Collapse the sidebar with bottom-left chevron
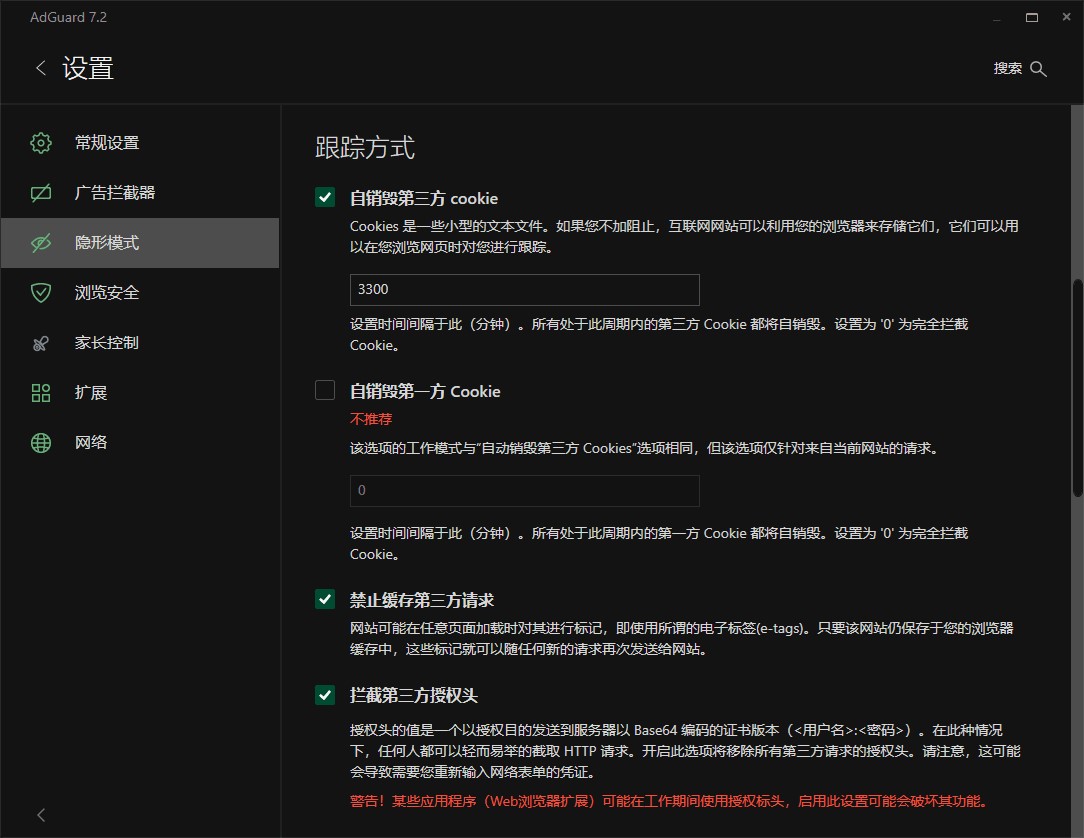This screenshot has width=1084, height=838. pos(41,815)
